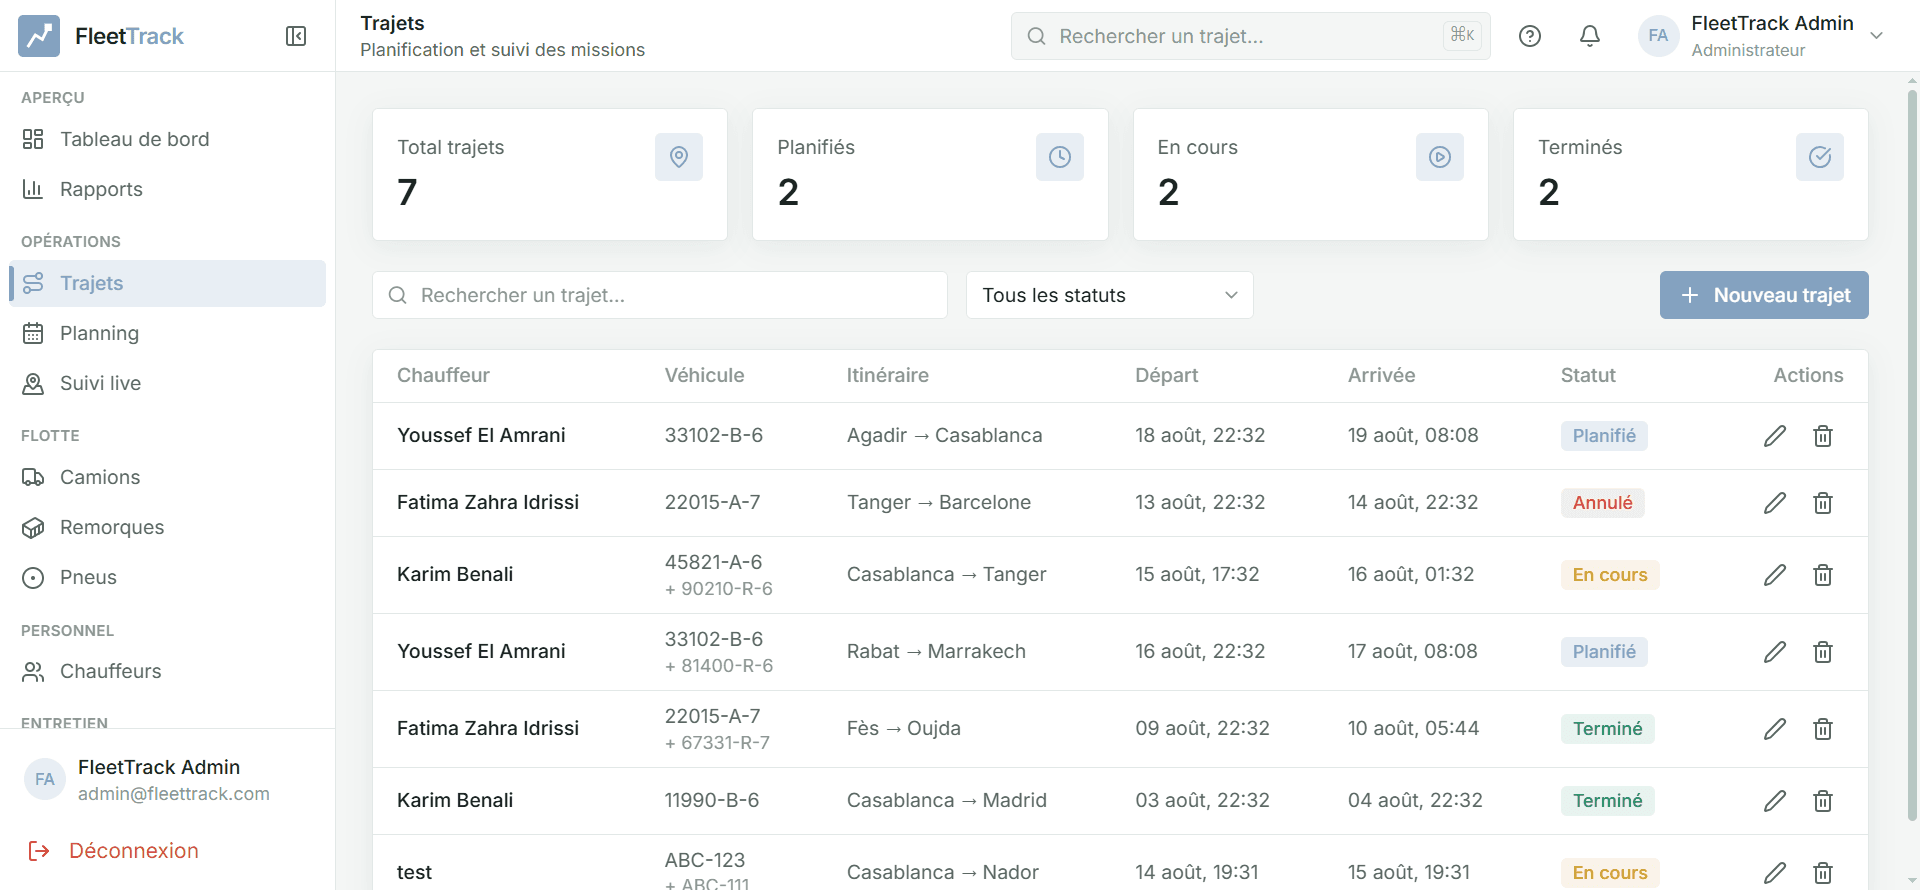Open Suivi live tracking

pos(167,383)
